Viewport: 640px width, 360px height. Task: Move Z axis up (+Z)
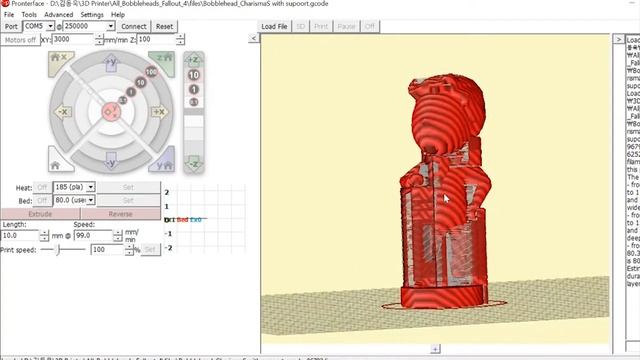tap(193, 60)
